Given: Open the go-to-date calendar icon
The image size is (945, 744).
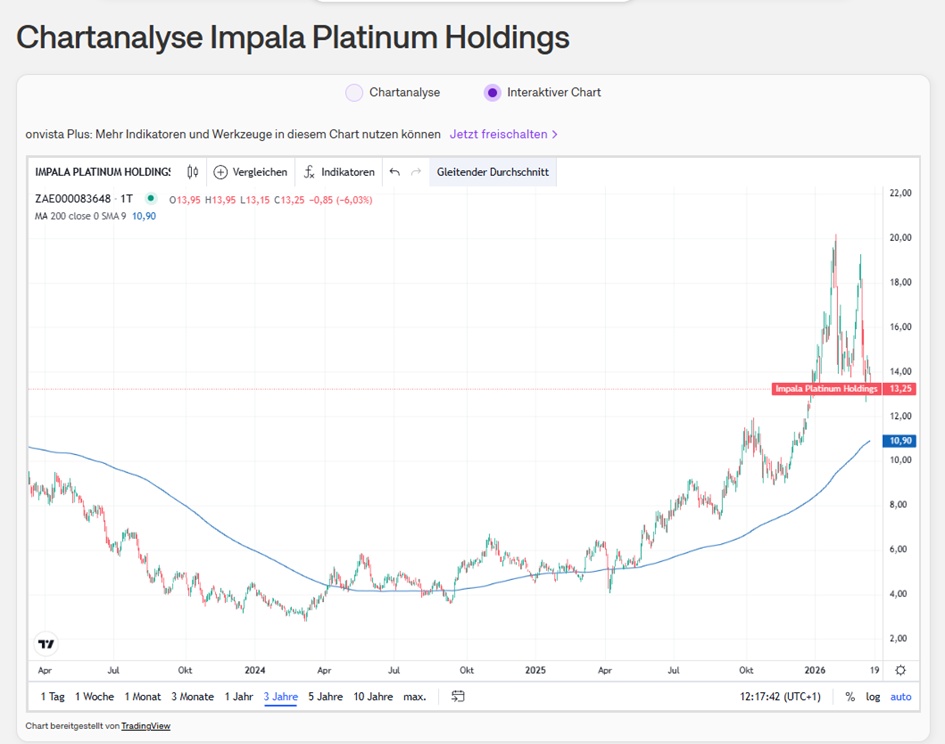Looking at the screenshot, I should tap(458, 696).
